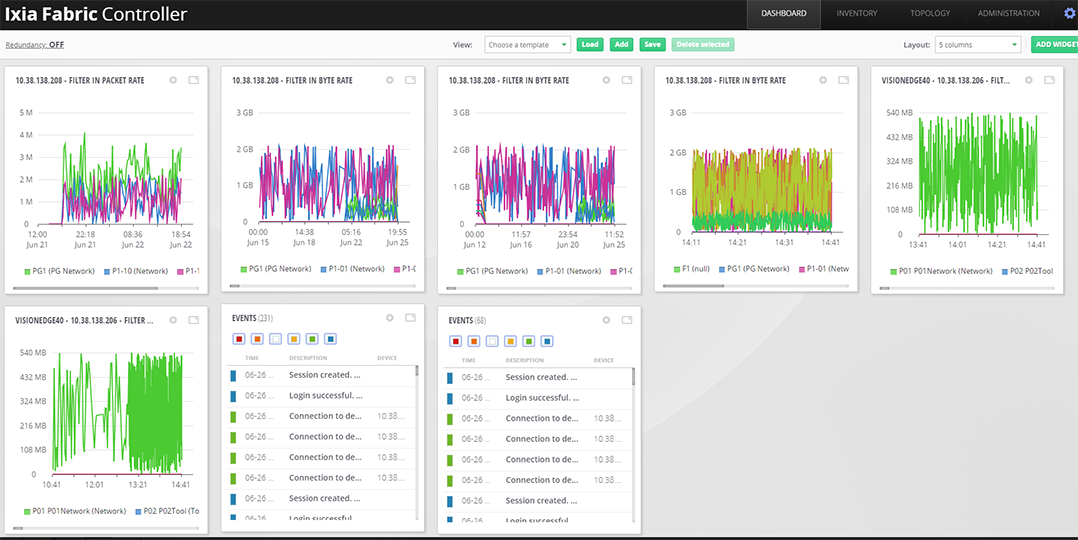
Task: Switch to the Administration tab
Action: click(x=1009, y=14)
